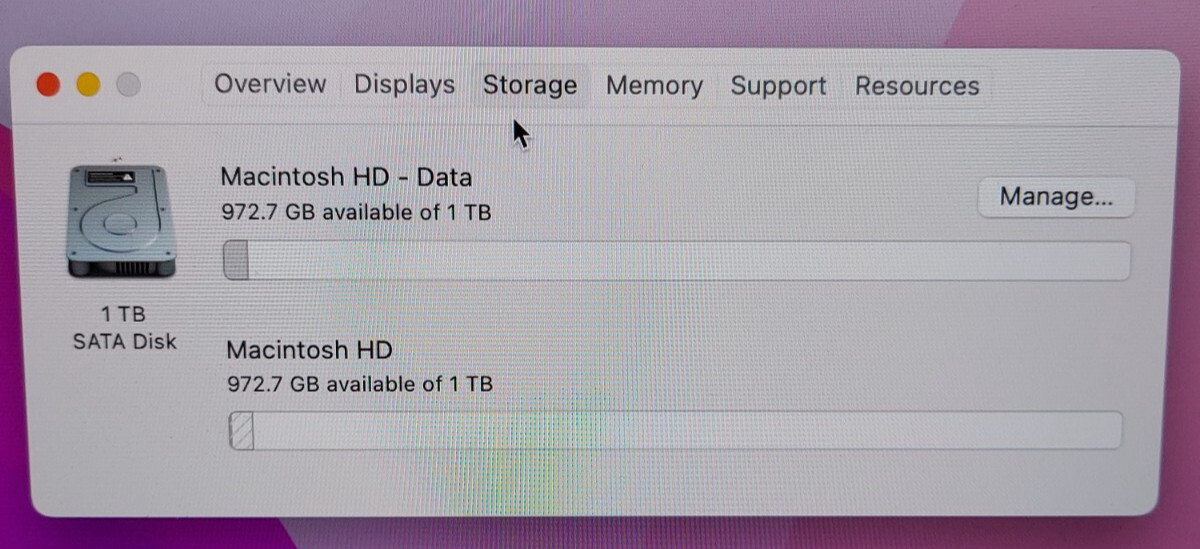The height and width of the screenshot is (549, 1200).
Task: Open the Support tab
Action: tap(778, 86)
